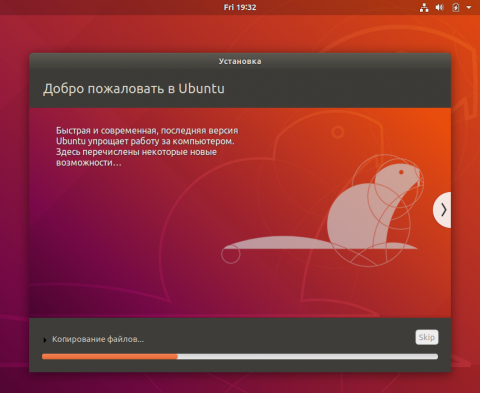Open the clock showing Fri 19:32
480x393 pixels.
click(x=240, y=7)
